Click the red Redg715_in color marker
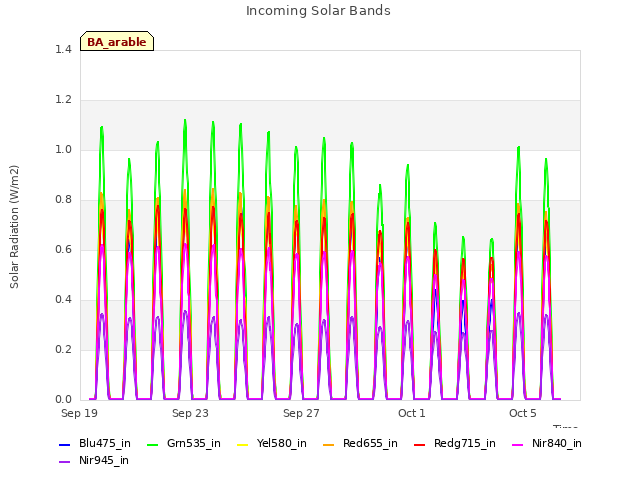 click(x=420, y=444)
